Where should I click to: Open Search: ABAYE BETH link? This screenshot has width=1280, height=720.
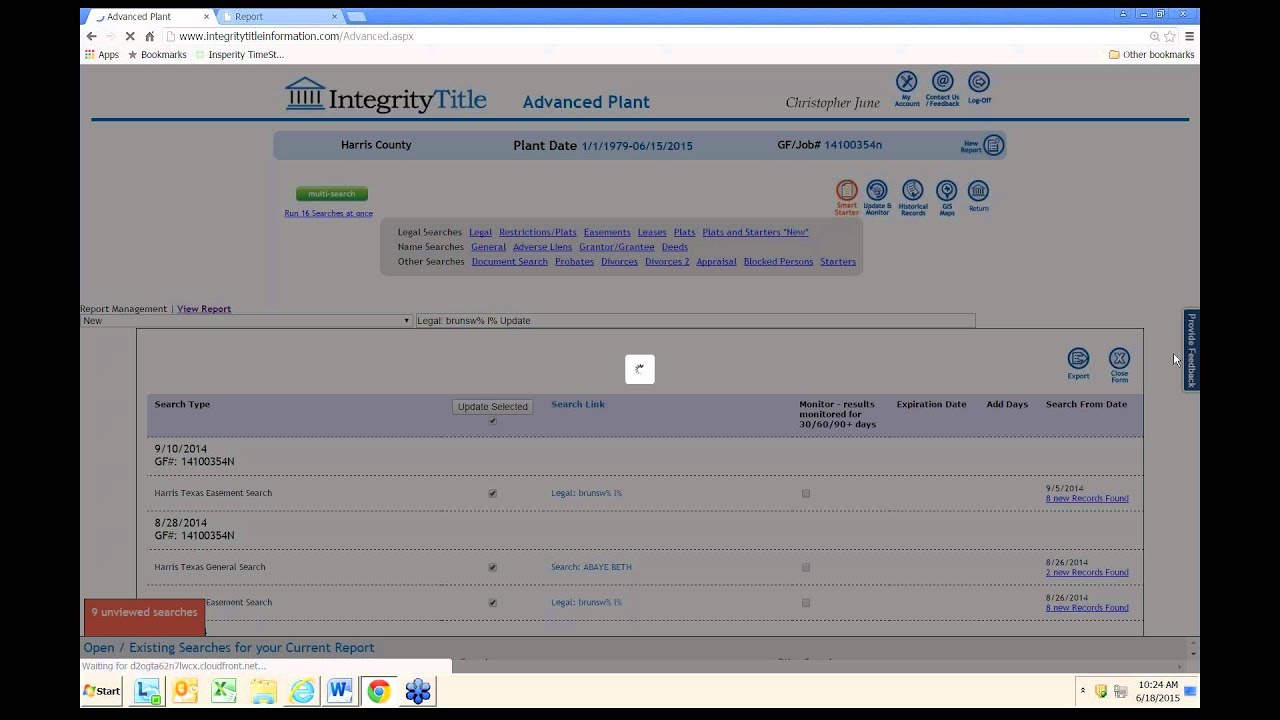click(x=591, y=567)
